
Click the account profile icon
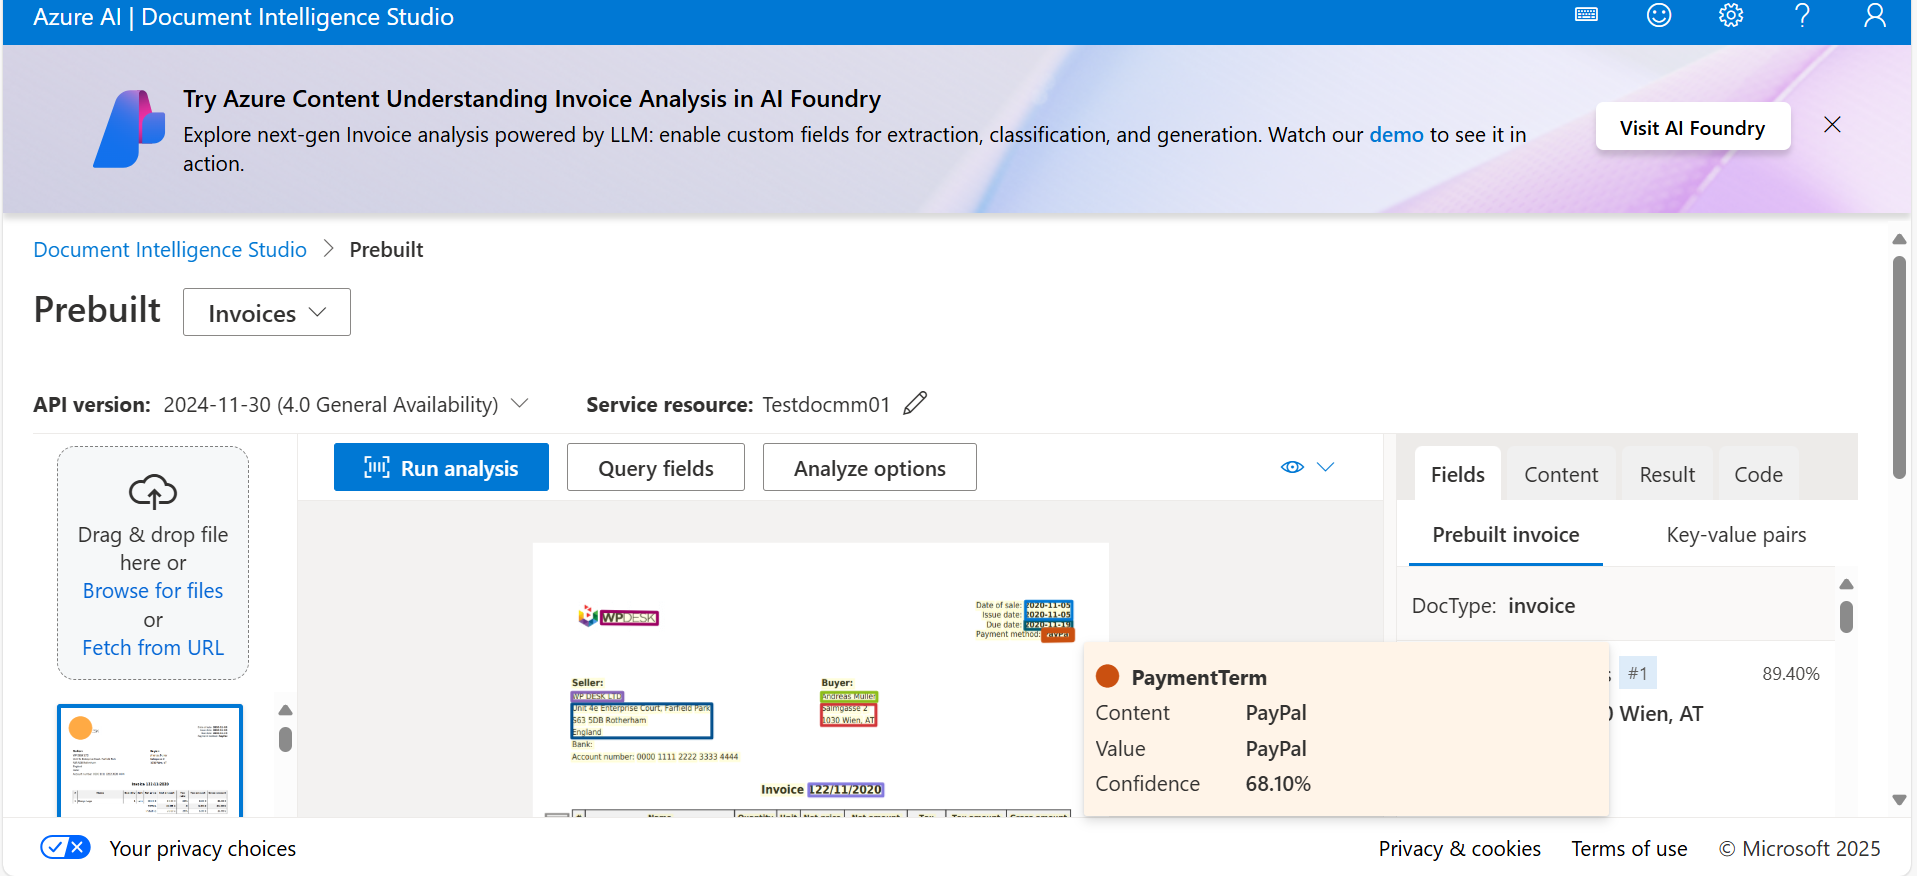(x=1874, y=15)
